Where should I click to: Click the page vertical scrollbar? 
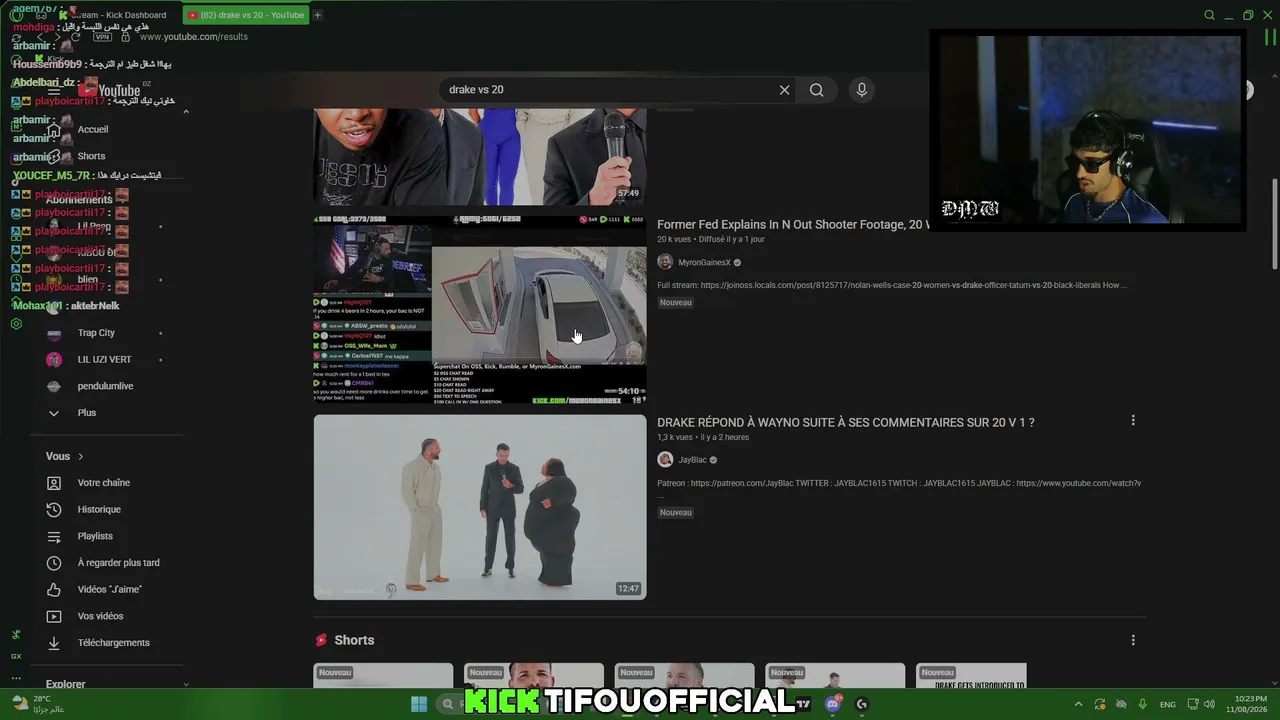click(1274, 224)
